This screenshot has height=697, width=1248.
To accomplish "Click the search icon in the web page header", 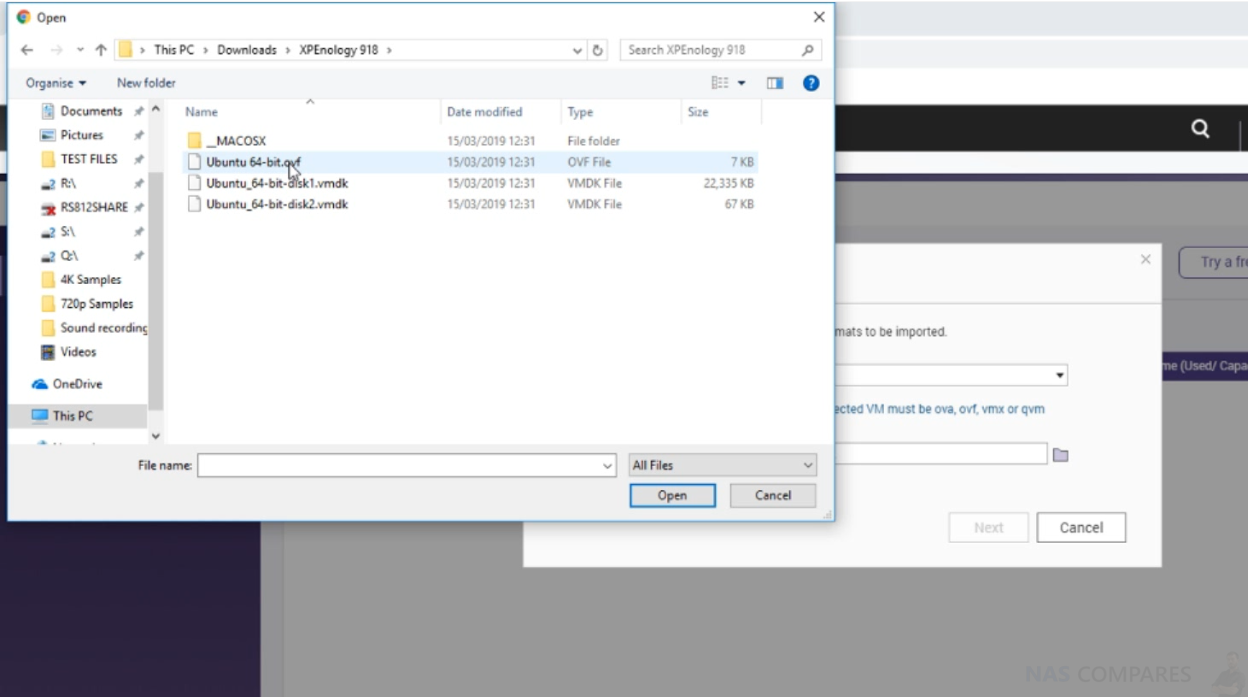I will 1201,128.
